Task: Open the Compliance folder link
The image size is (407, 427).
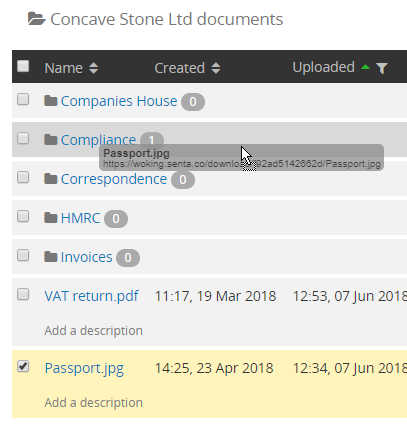Action: 98,140
